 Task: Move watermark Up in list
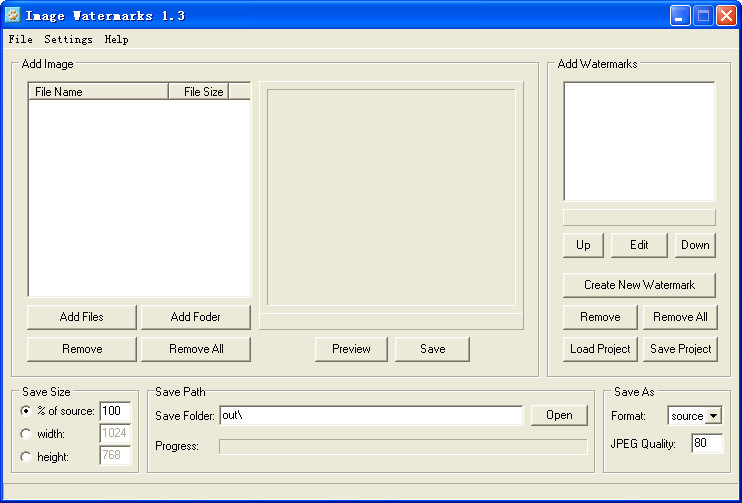point(583,245)
